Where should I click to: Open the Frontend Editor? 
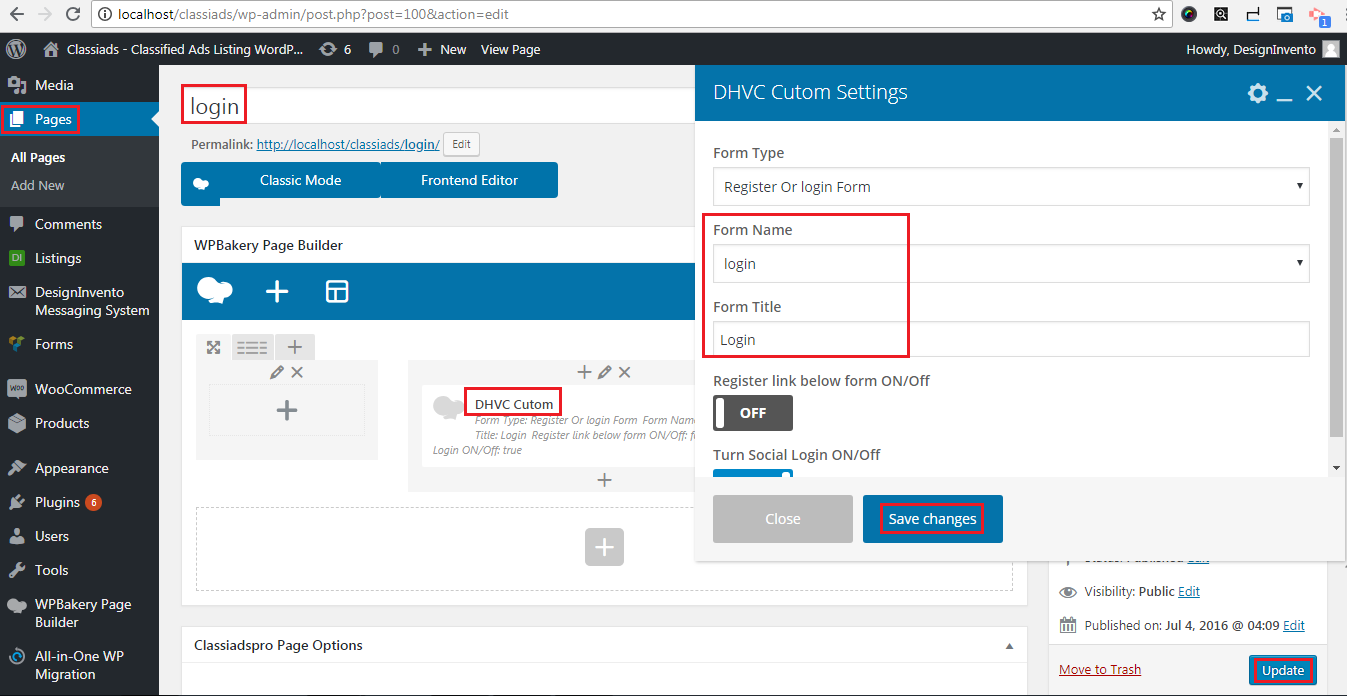point(469,181)
